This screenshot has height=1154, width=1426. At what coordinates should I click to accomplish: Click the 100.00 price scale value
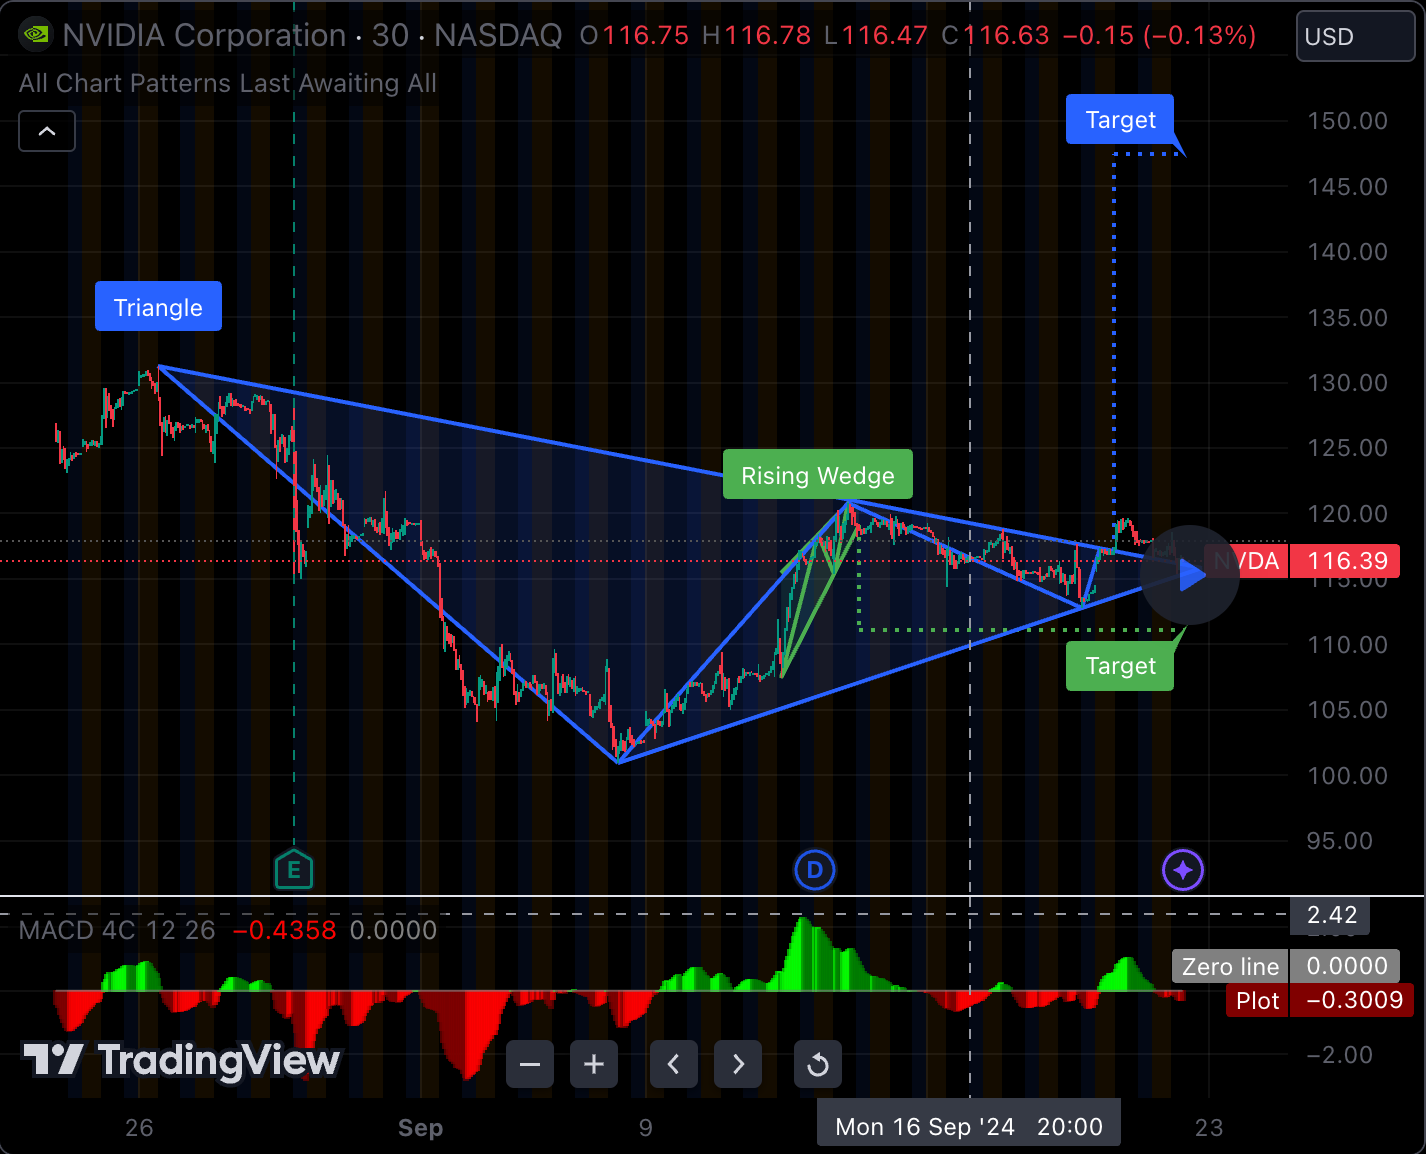1347,776
